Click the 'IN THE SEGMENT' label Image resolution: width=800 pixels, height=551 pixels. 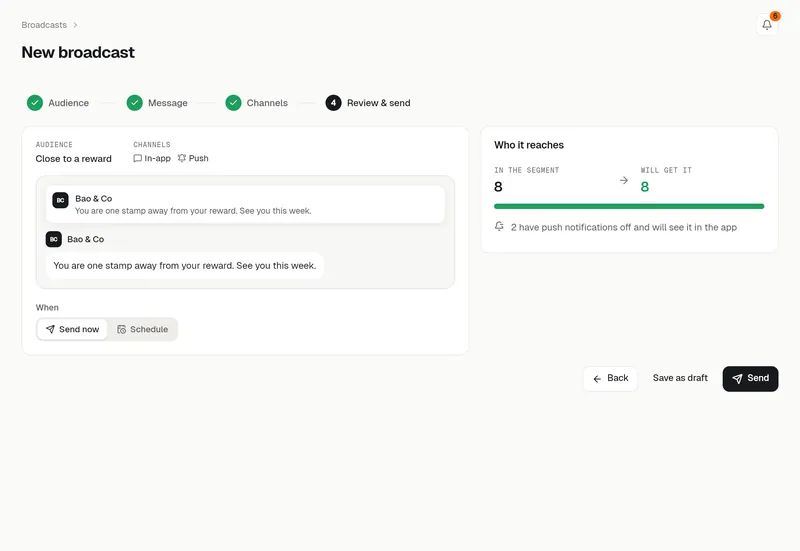tap(527, 170)
